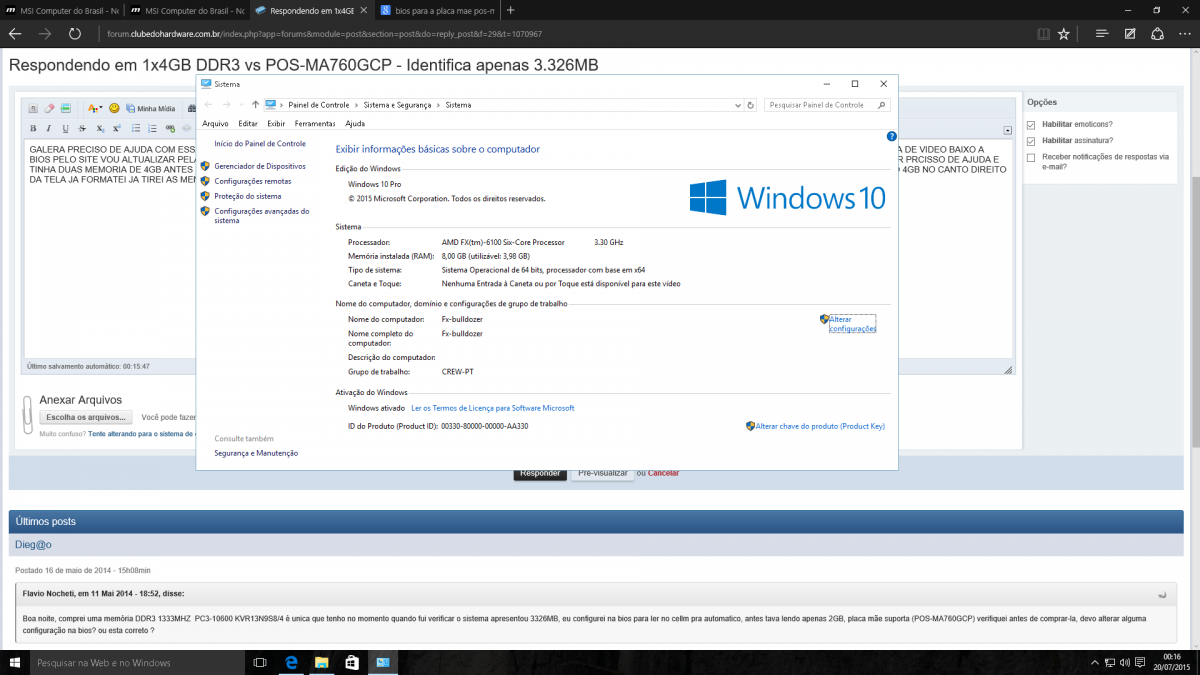Open Proteção do sistema
Image resolution: width=1200 pixels, height=675 pixels.
[248, 196]
